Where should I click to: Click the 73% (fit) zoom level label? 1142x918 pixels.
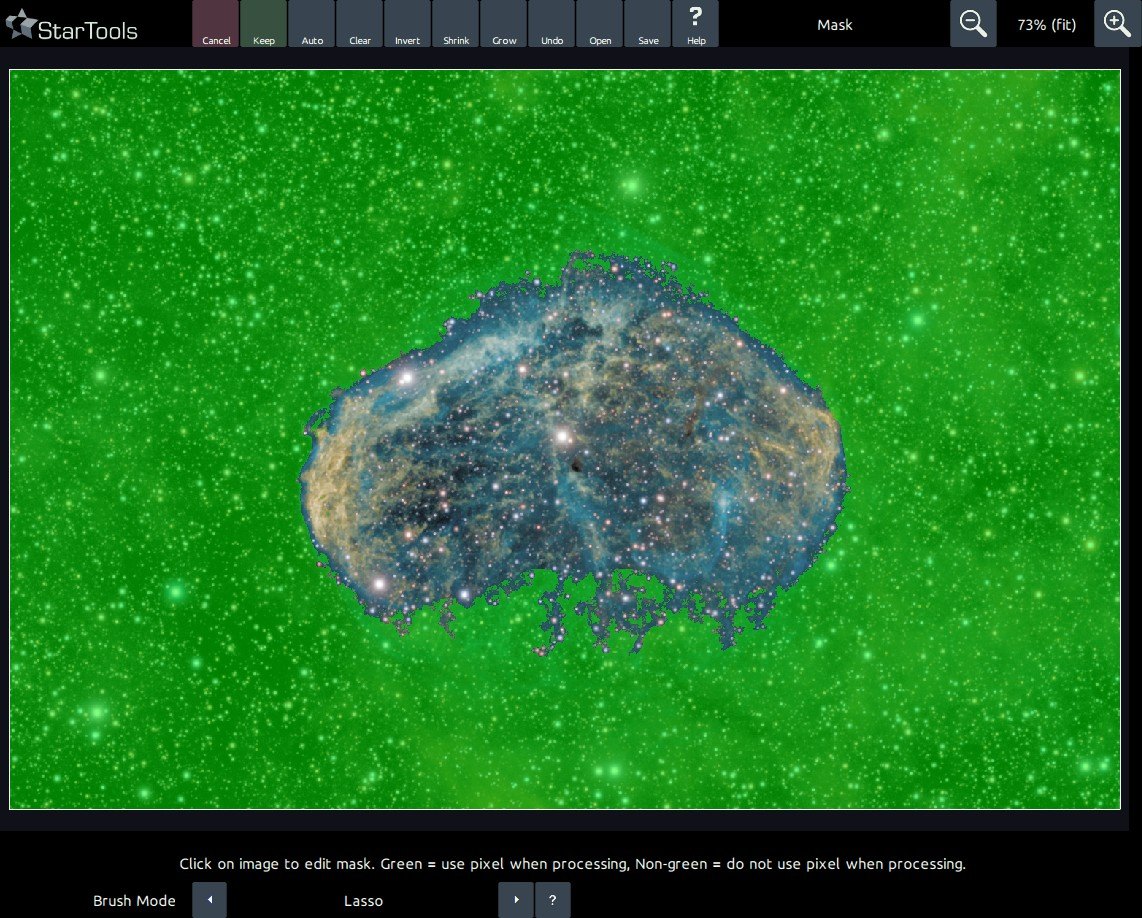tap(1046, 24)
